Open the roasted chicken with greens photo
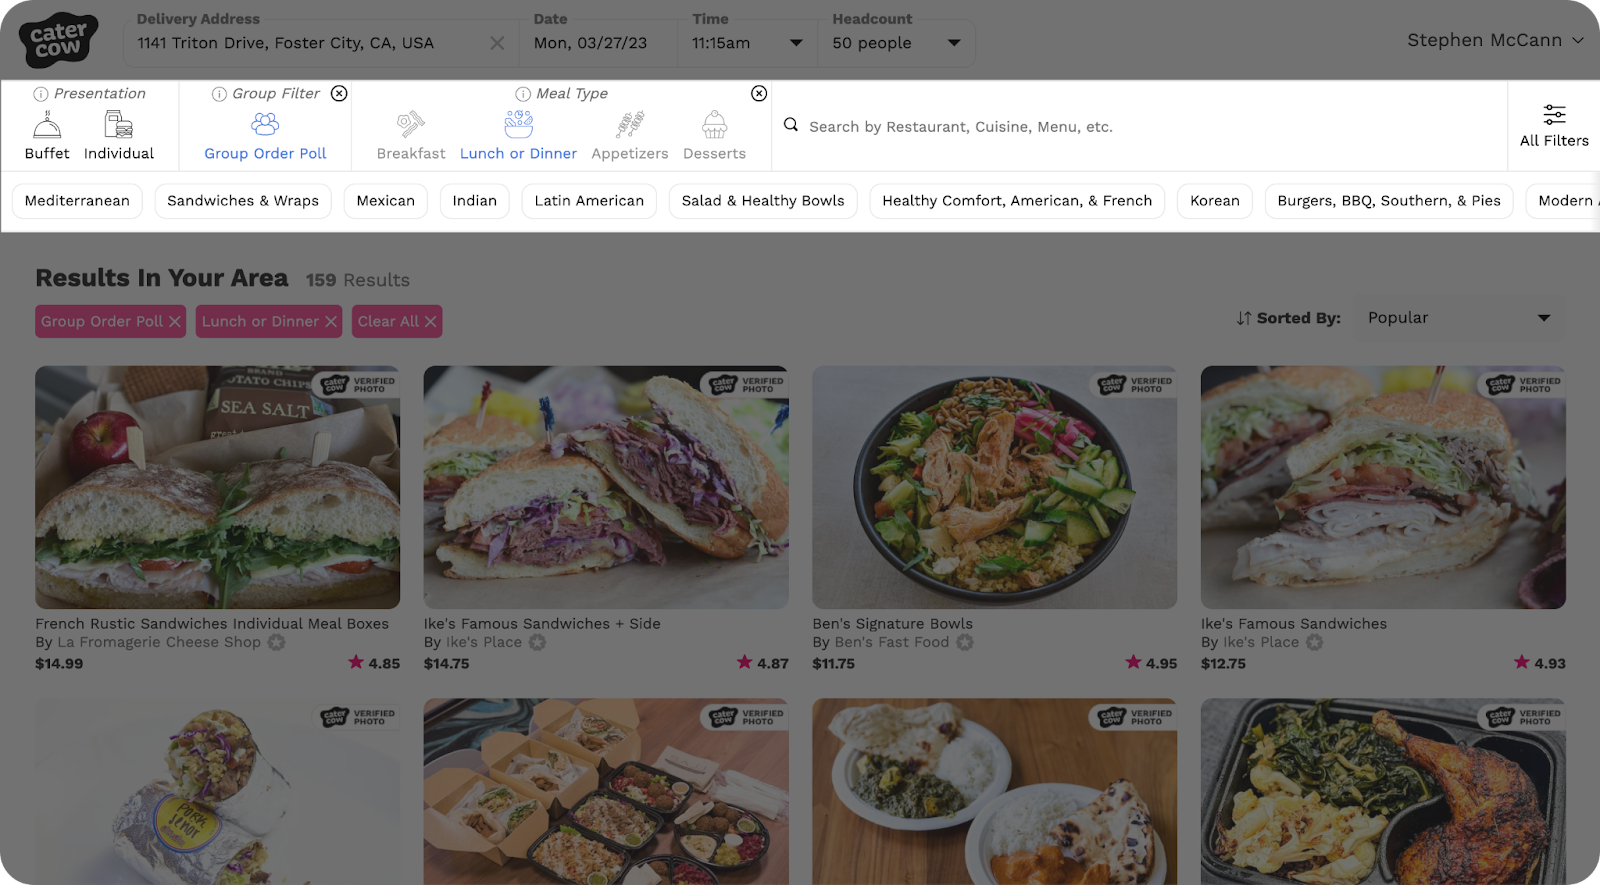 1383,791
